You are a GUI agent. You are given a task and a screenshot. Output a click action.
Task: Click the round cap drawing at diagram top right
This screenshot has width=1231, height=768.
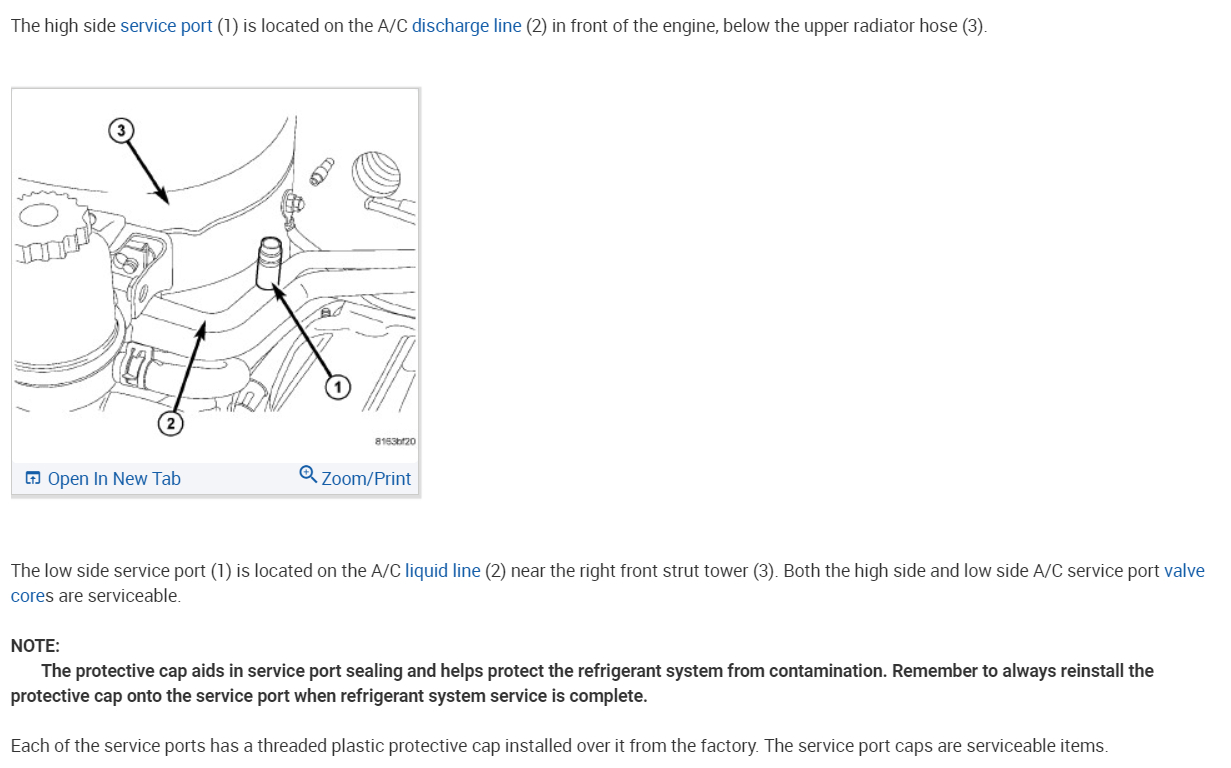coord(375,173)
